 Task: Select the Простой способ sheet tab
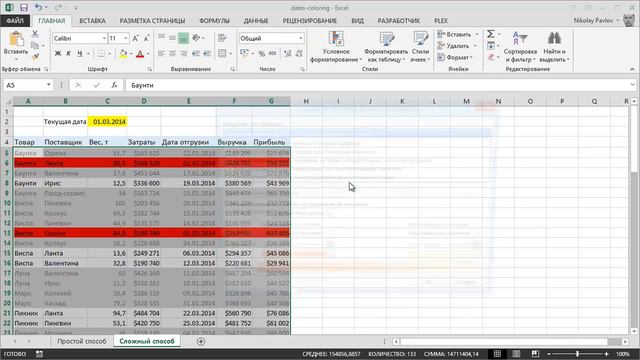82,341
